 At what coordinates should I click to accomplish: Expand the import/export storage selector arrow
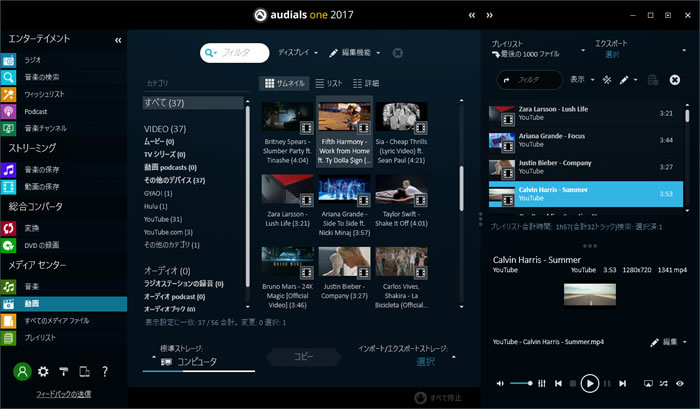click(x=454, y=357)
